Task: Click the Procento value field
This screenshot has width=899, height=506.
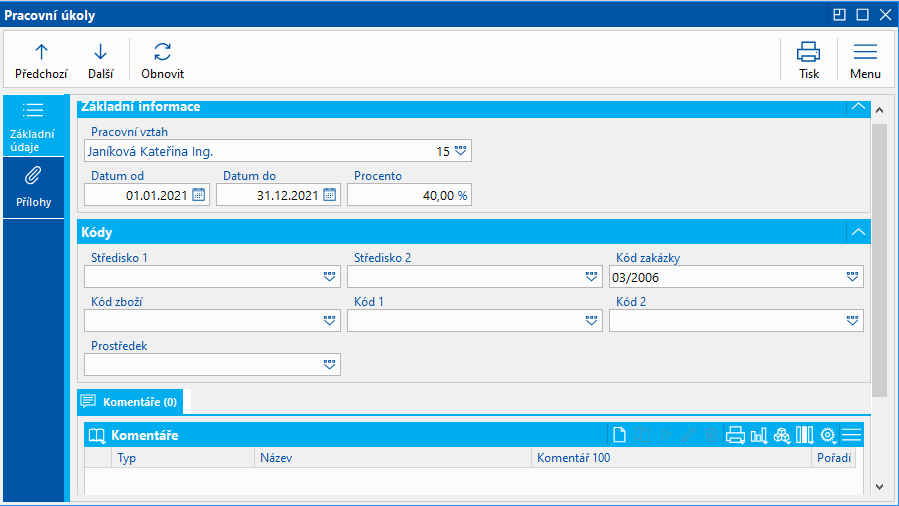Action: pos(409,195)
